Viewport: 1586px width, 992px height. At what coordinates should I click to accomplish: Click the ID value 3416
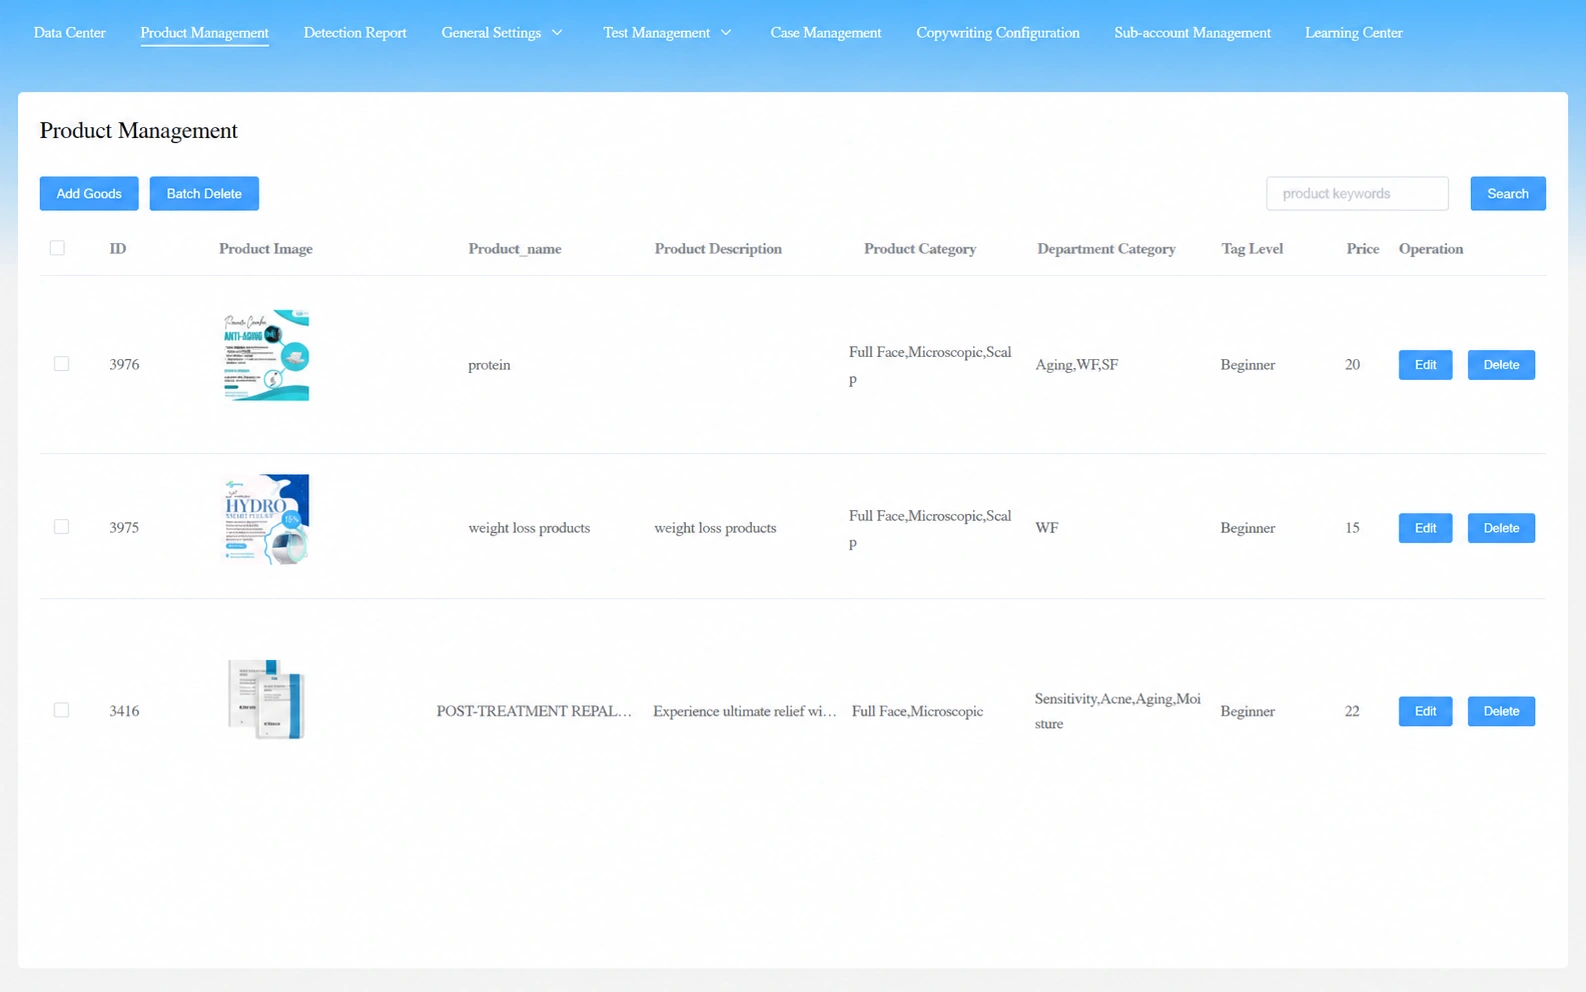pos(124,711)
